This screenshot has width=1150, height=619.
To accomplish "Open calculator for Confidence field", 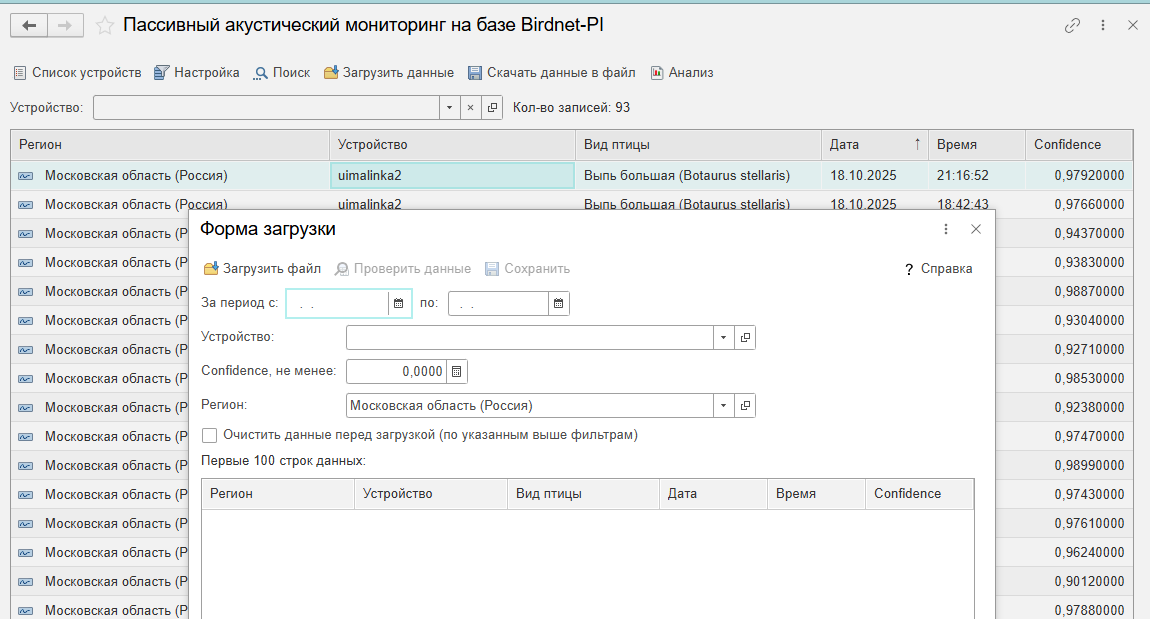I will point(457,371).
